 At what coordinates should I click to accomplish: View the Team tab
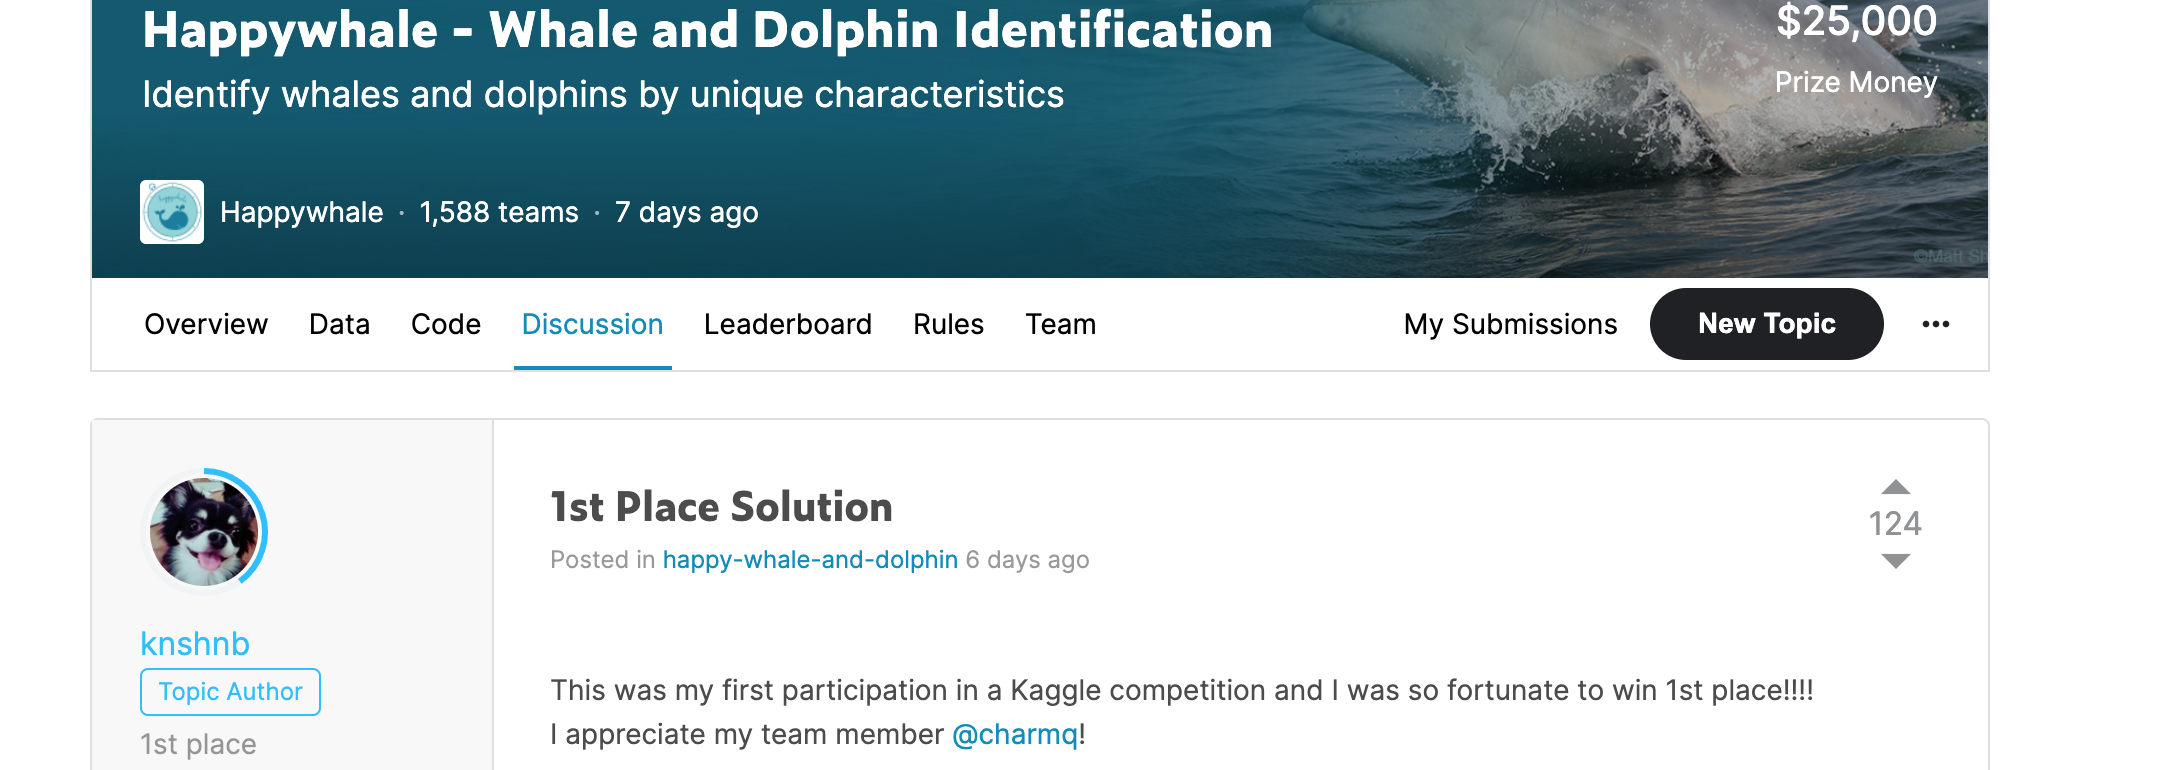click(1060, 324)
